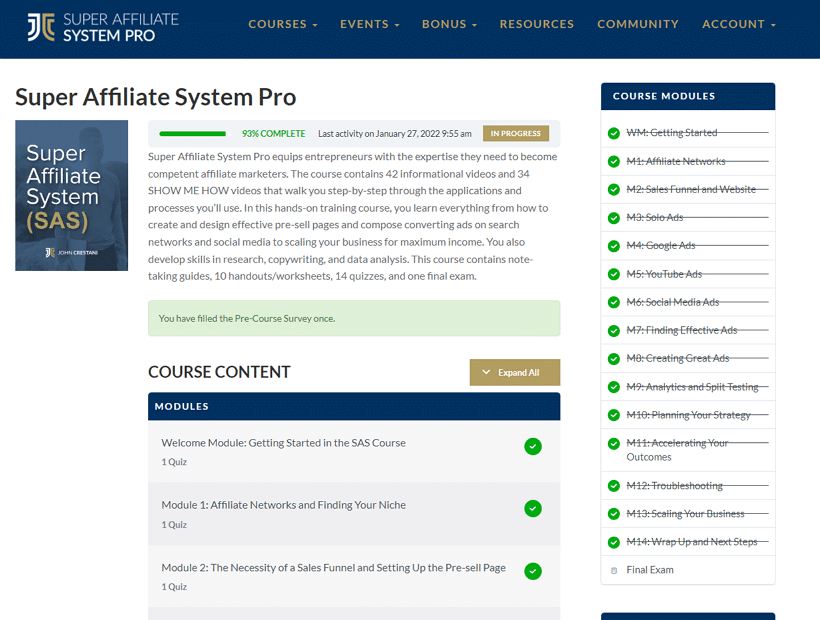This screenshot has width=820, height=620.
Task: Go to the Community page
Action: [637, 24]
